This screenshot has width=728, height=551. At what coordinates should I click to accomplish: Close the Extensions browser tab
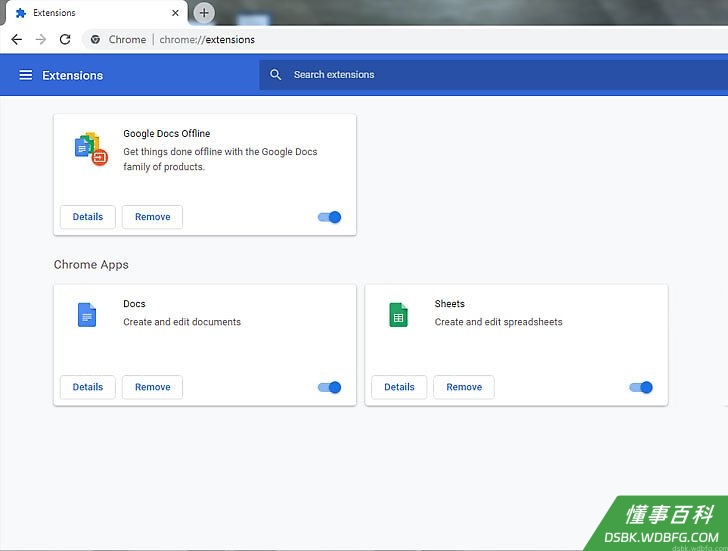[x=175, y=13]
